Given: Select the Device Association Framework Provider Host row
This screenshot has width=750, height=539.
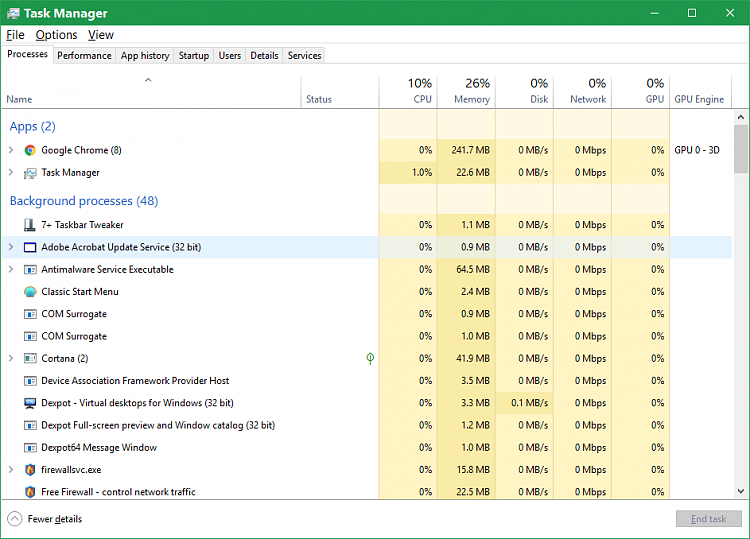Looking at the screenshot, I should 135,381.
